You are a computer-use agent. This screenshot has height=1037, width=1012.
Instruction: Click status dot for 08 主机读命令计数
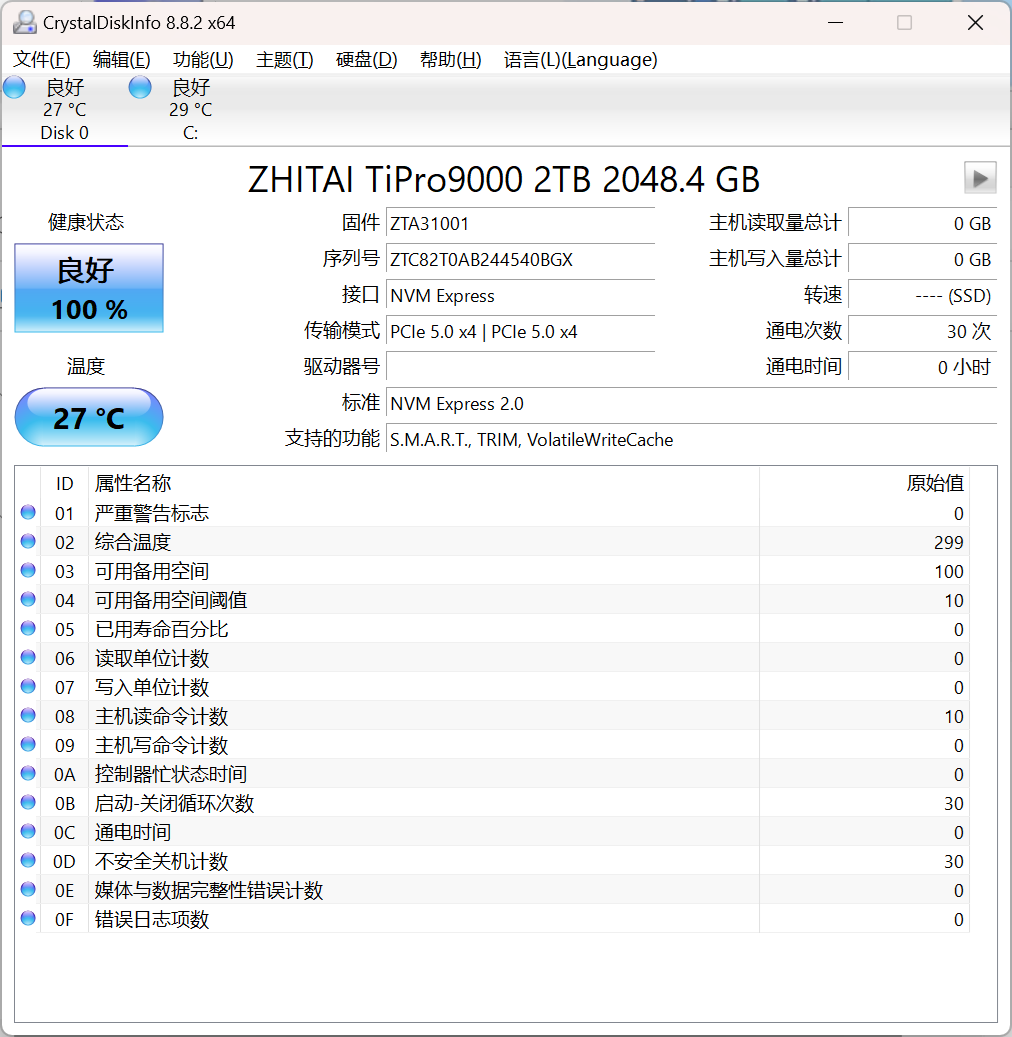pyautogui.click(x=28, y=715)
